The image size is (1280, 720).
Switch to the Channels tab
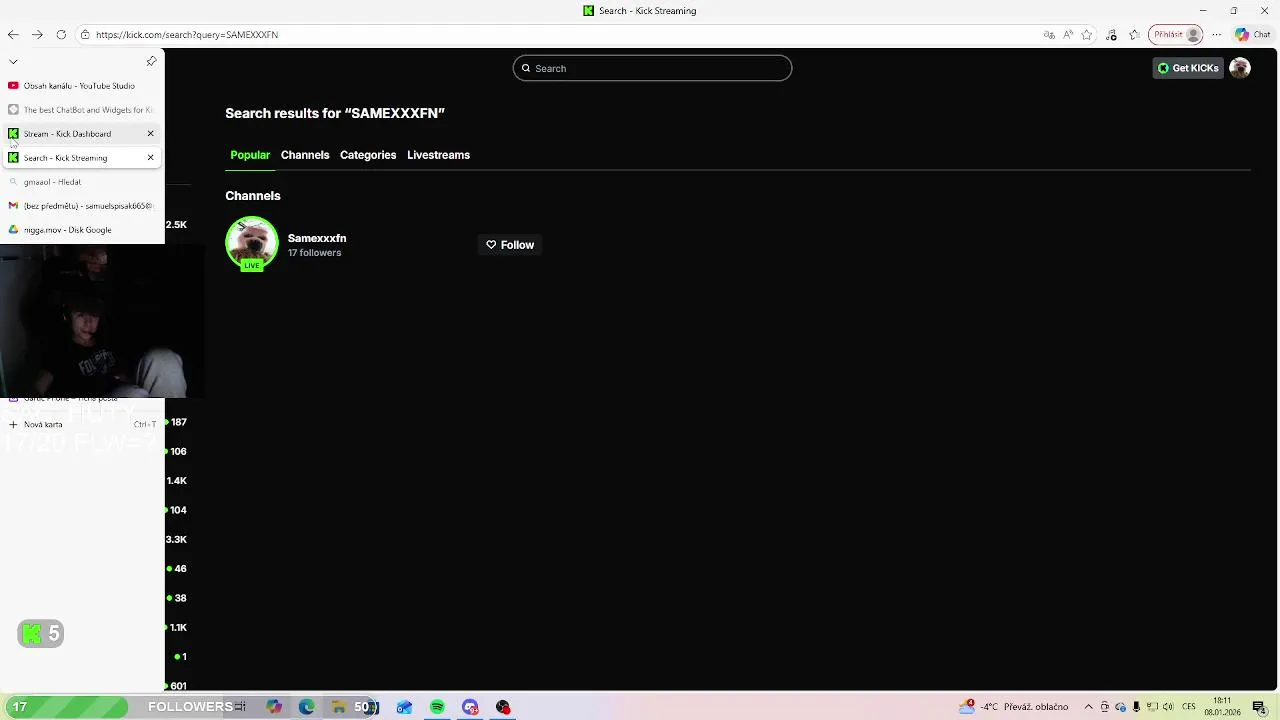[x=305, y=155]
